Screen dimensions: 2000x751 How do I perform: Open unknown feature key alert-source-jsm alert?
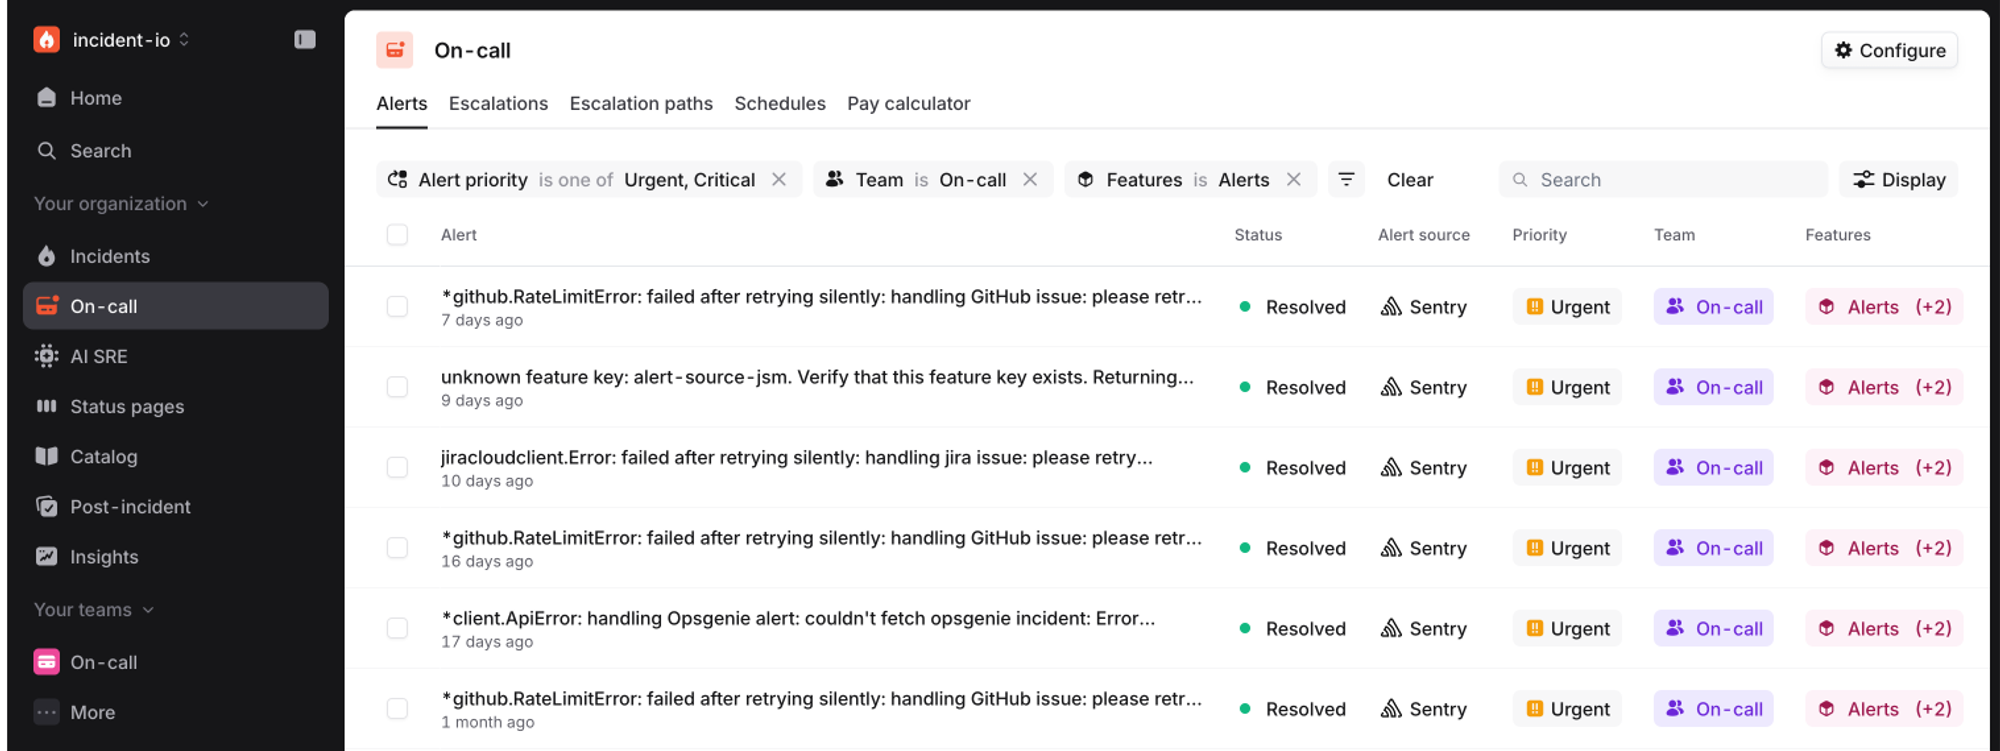(817, 377)
